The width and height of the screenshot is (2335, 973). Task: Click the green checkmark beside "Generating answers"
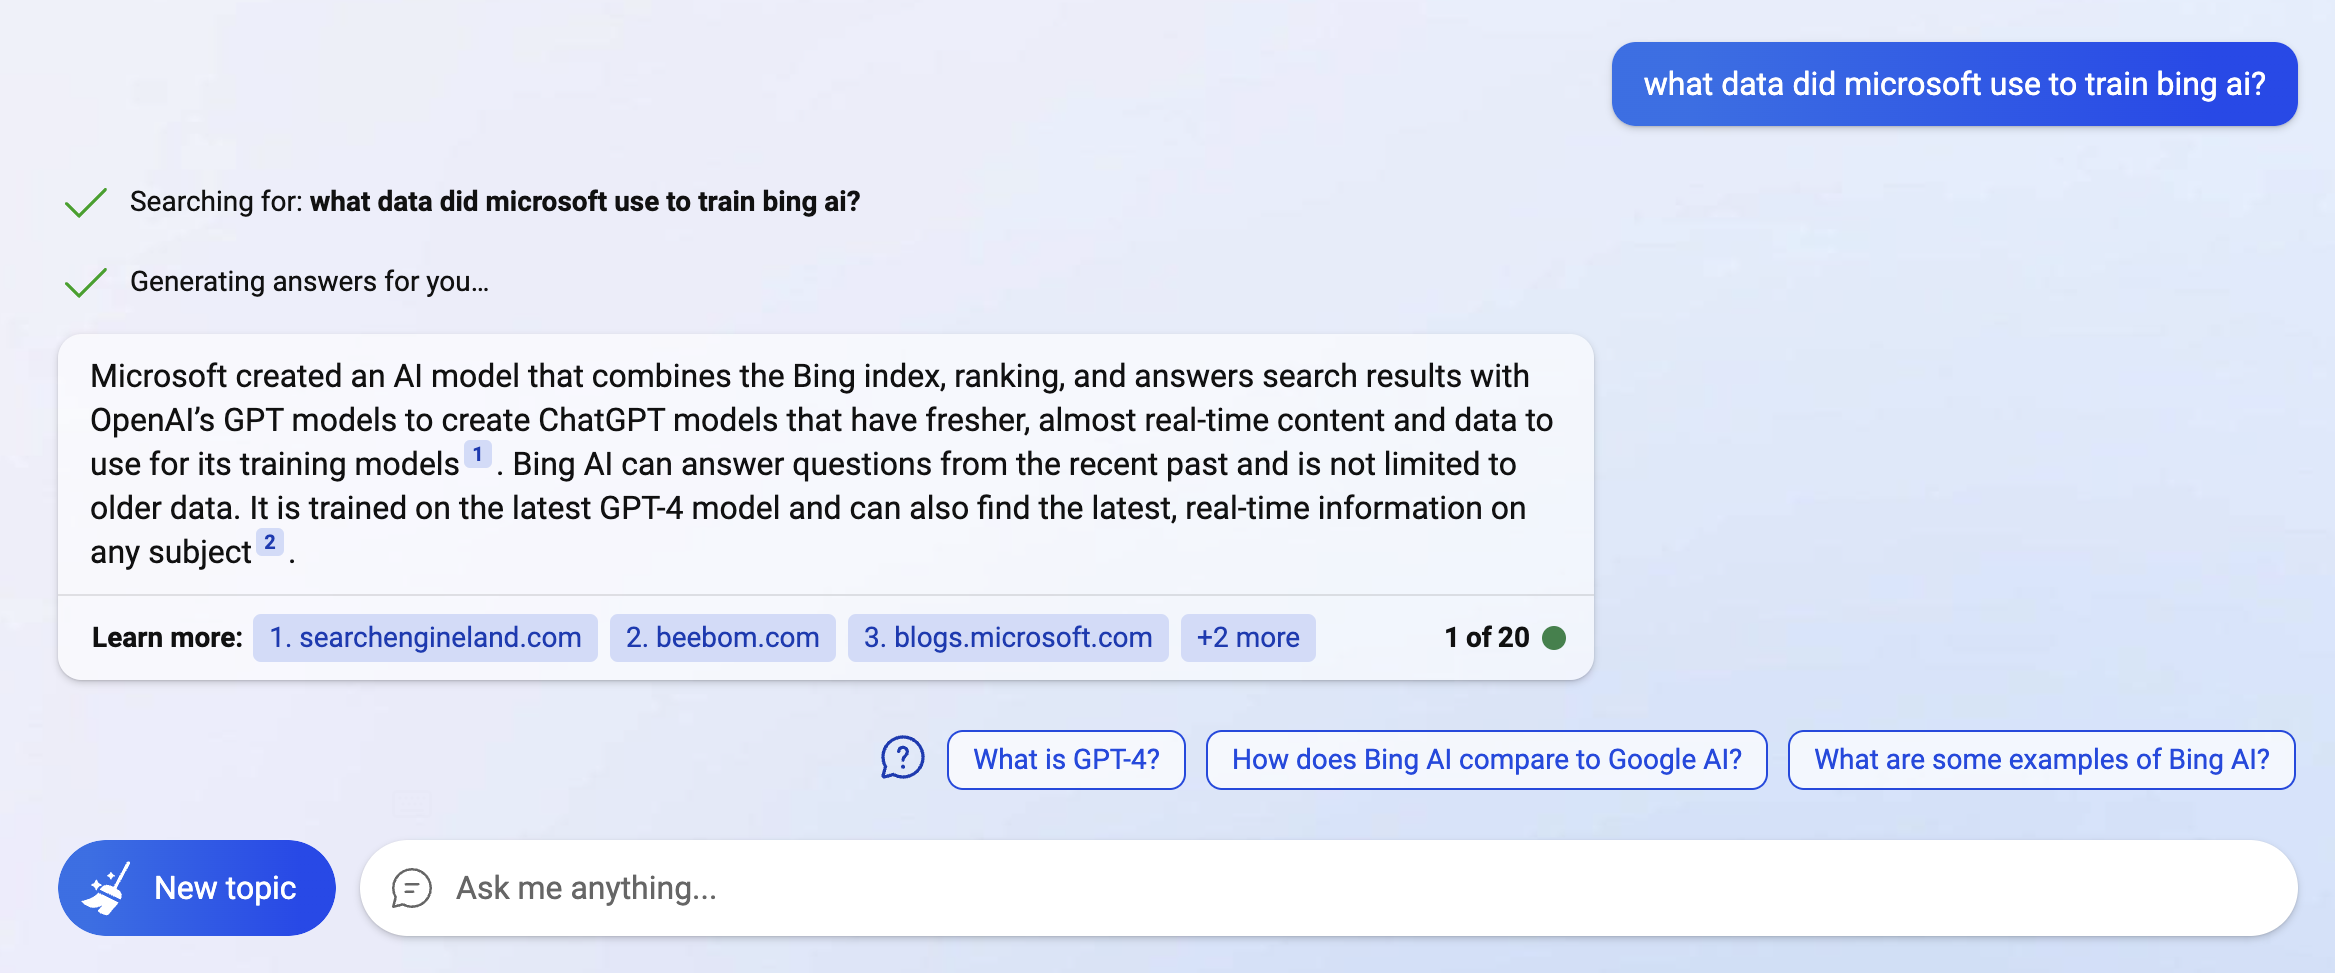[x=86, y=283]
